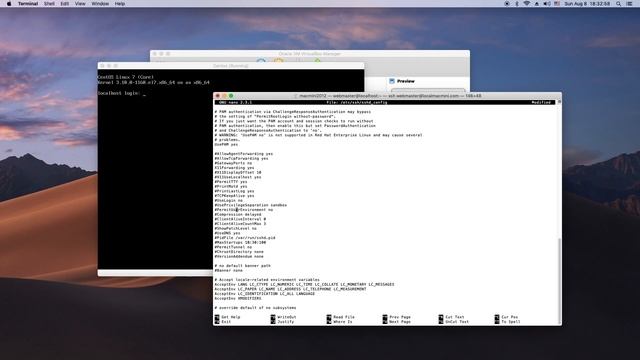Click the Get Help shortcut in nano

[x=228, y=317]
